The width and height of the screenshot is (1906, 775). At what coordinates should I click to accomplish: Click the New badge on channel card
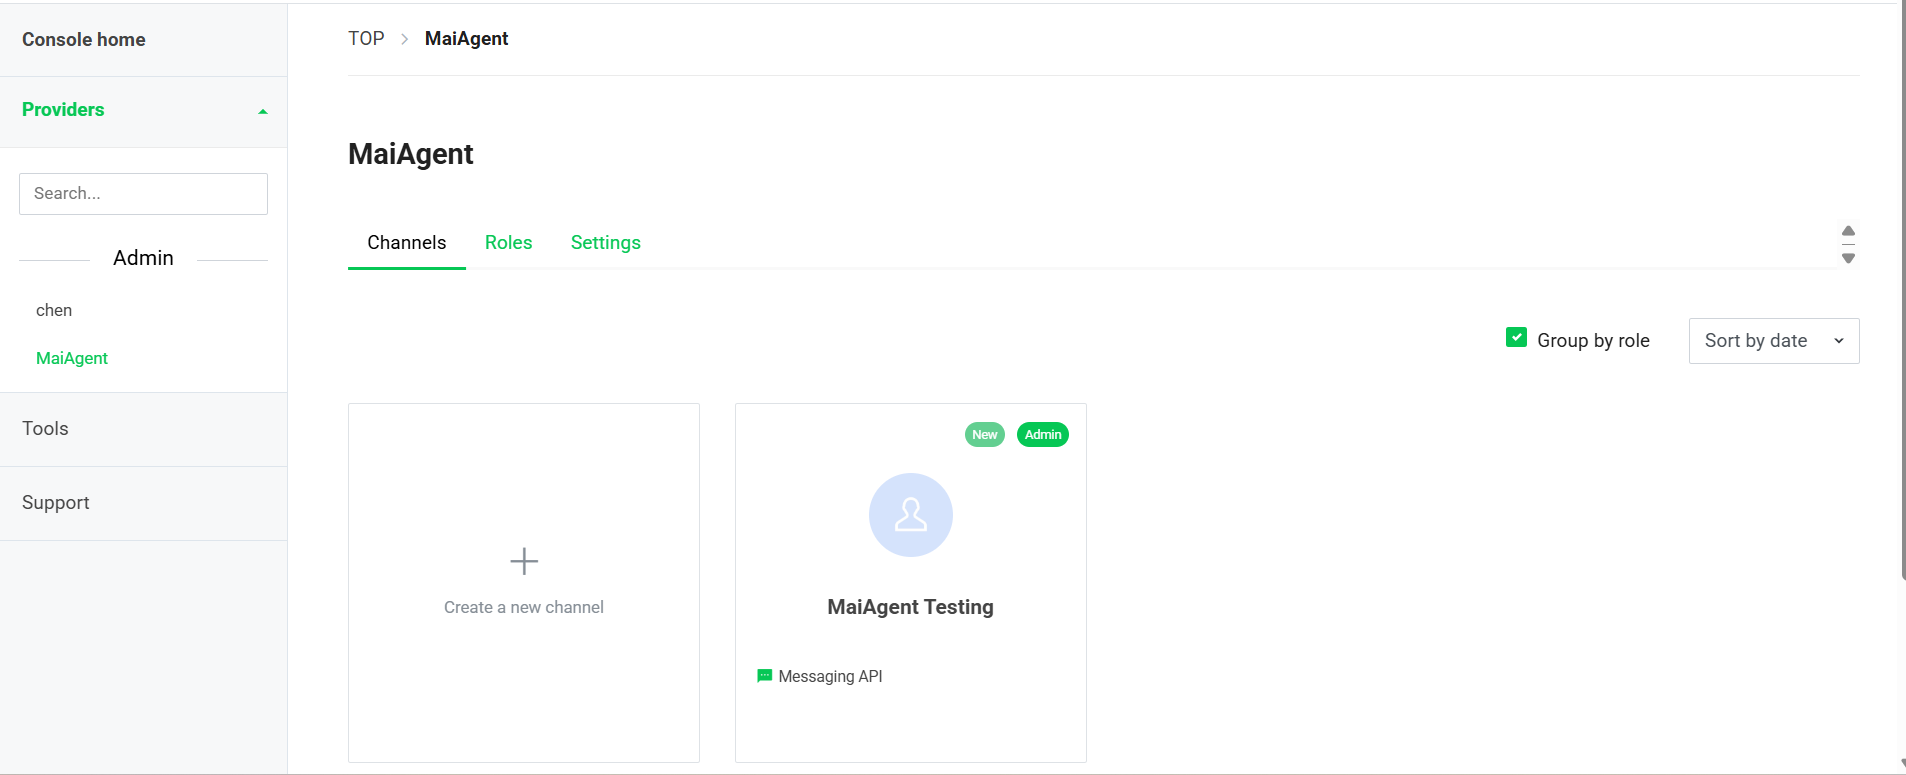pos(984,435)
